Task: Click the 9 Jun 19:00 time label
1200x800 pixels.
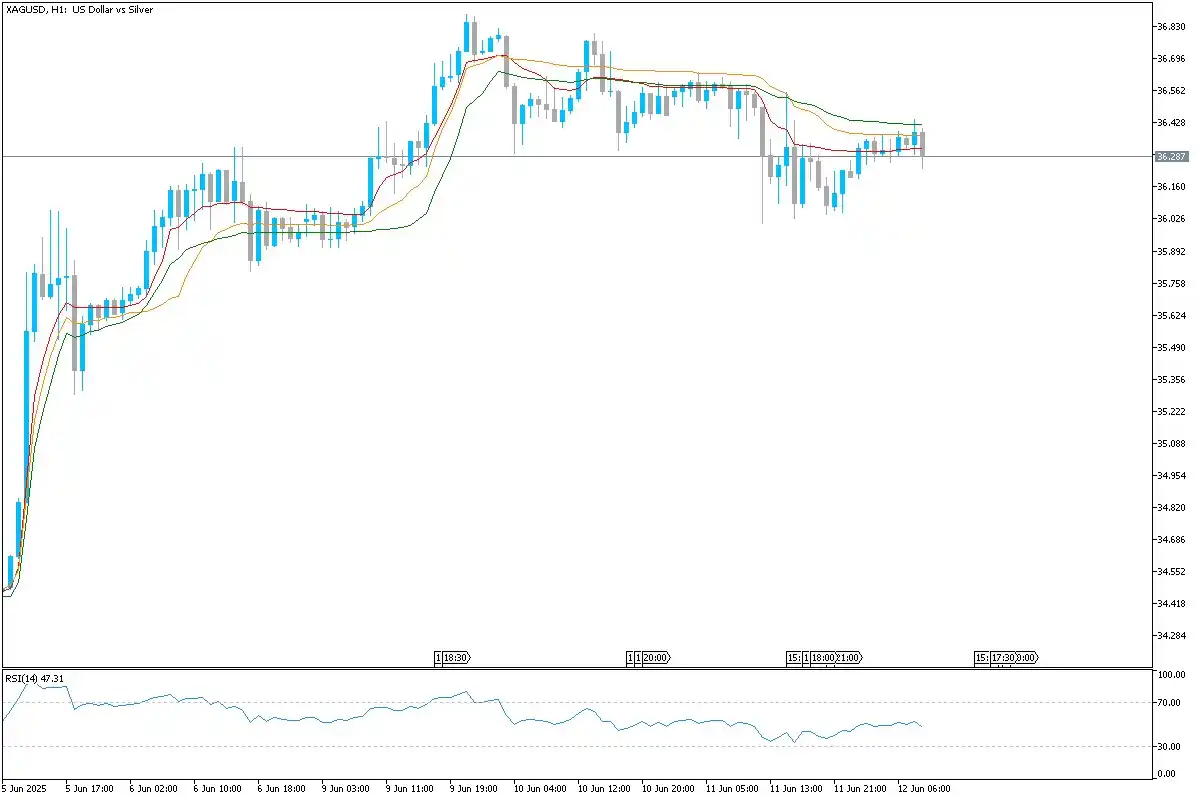Action: coord(473,788)
